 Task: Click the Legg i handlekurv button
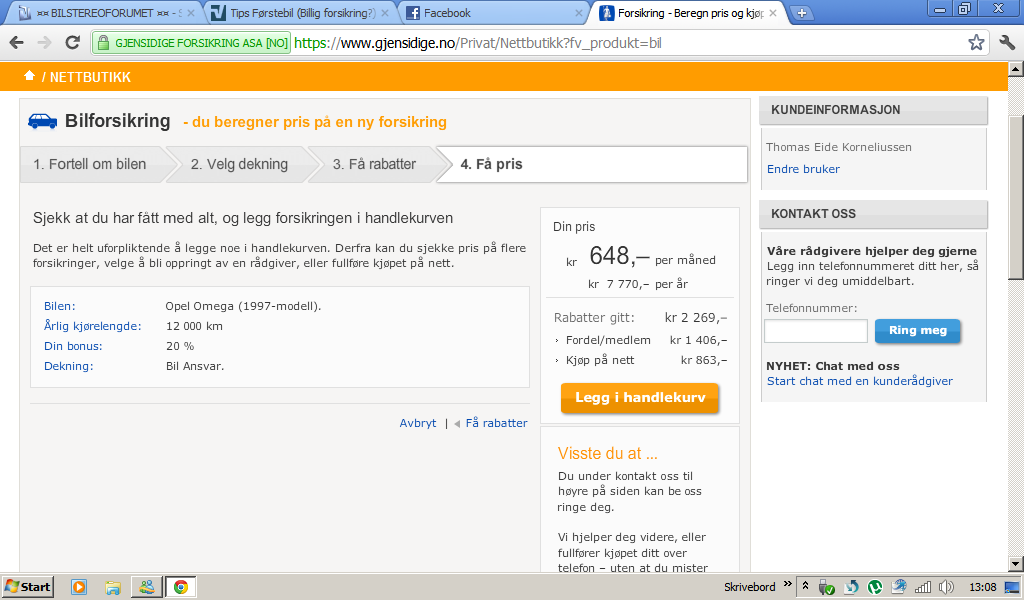click(639, 398)
